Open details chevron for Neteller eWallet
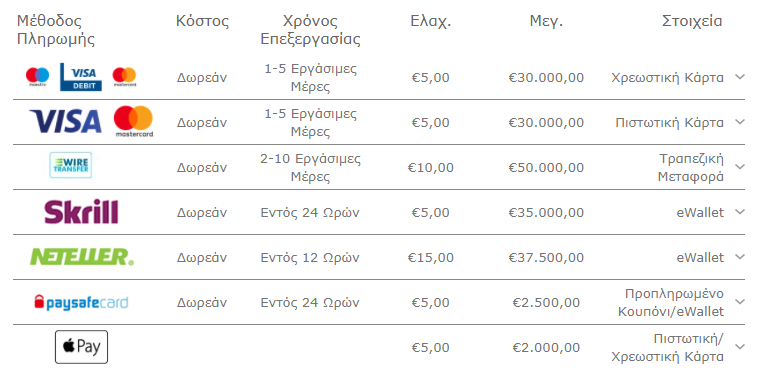Viewport: 767px width, 389px height. (740, 257)
